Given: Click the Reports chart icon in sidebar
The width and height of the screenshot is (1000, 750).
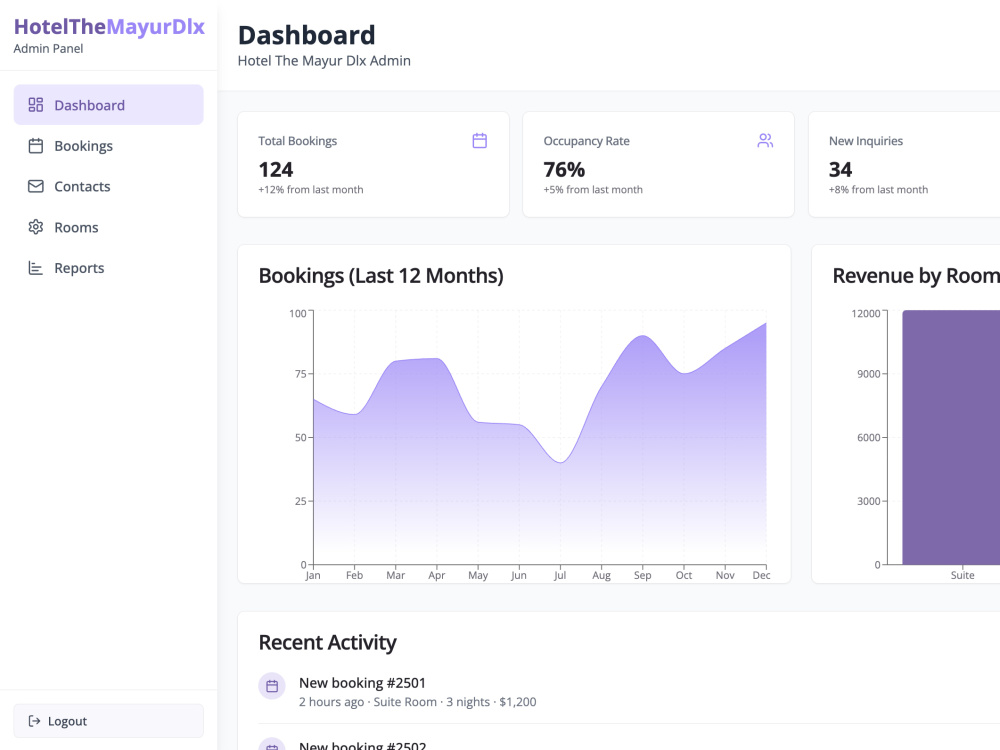Looking at the screenshot, I should pos(36,268).
